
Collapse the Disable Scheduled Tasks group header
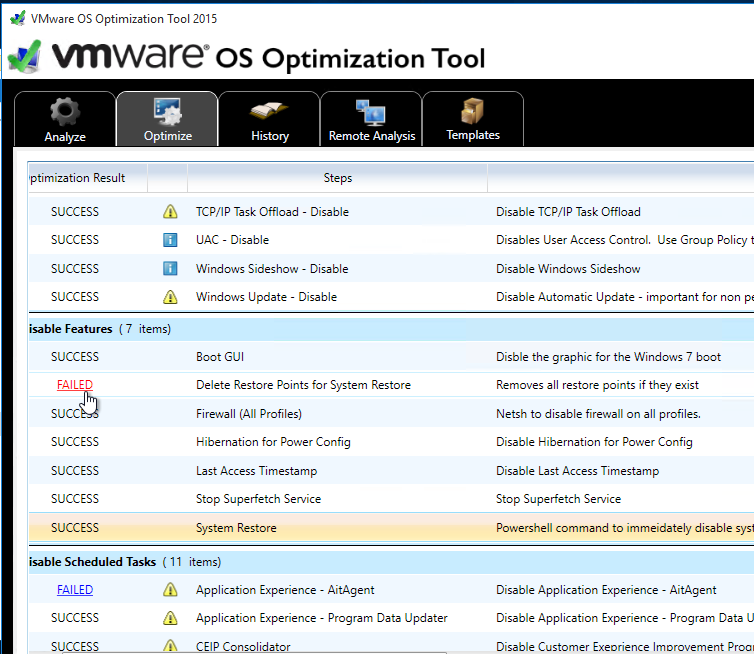(x=391, y=562)
